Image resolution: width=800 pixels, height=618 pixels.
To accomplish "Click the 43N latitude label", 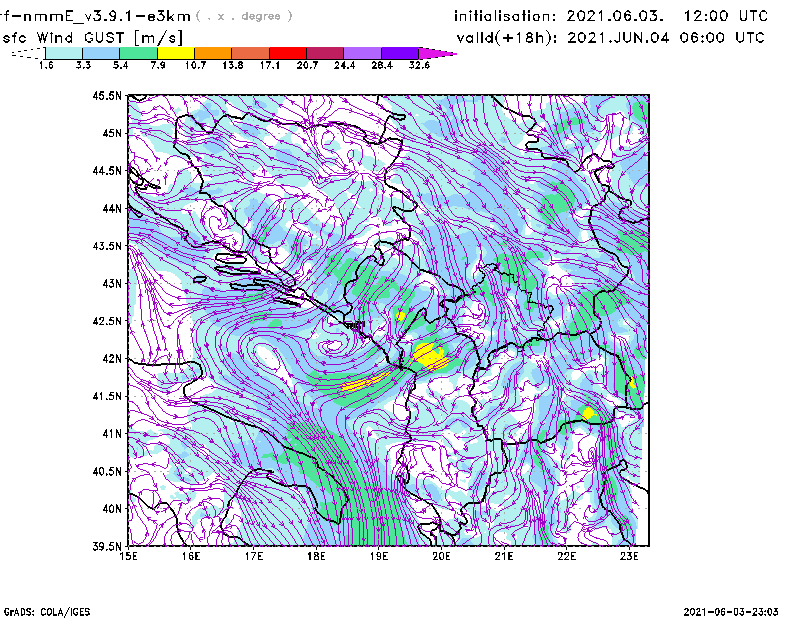I will pos(112,283).
